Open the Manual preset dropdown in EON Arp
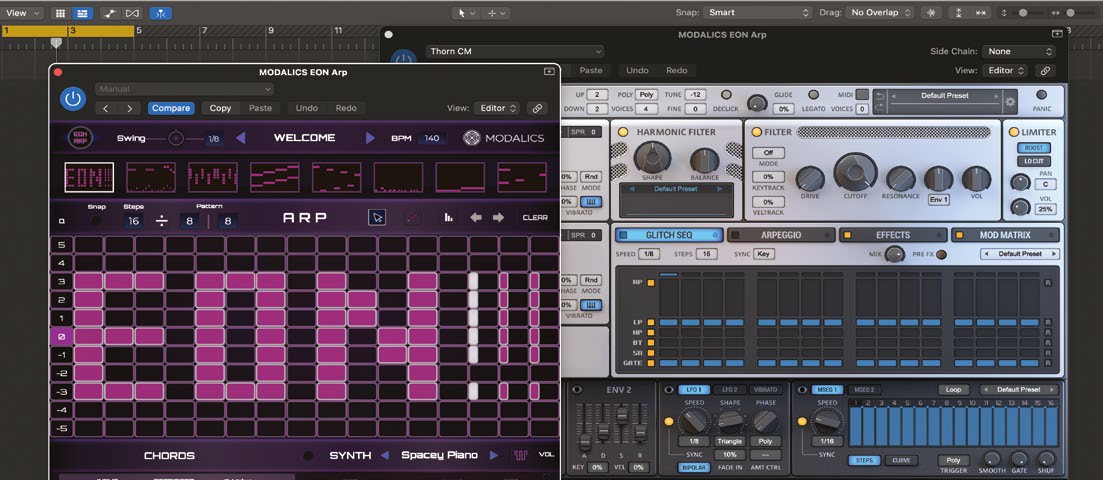This screenshot has height=480, width=1103. [x=184, y=89]
